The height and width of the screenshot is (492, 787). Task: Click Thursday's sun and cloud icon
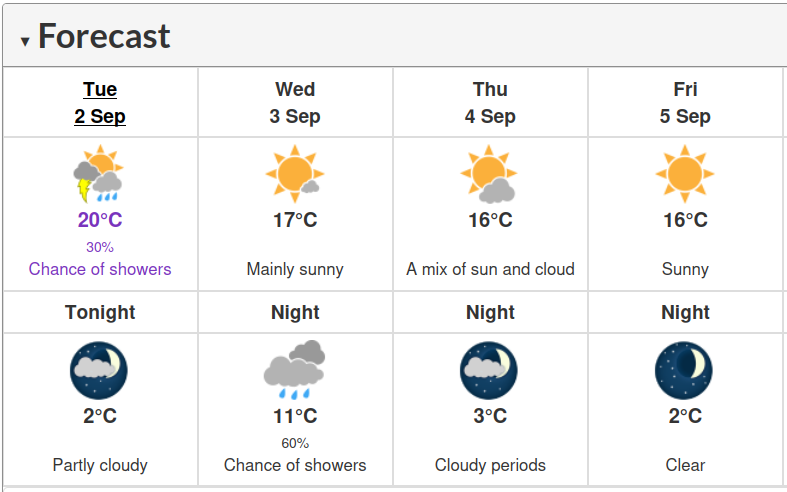(x=489, y=174)
